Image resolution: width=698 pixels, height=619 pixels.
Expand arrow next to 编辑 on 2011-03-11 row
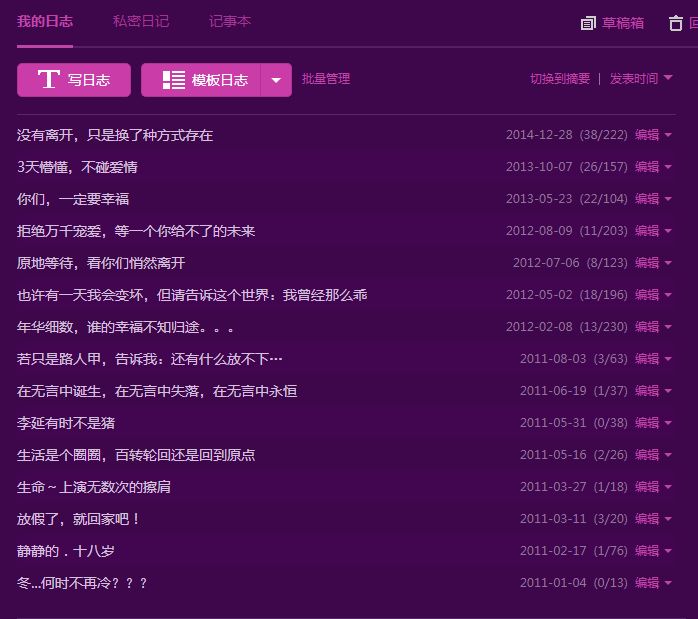pyautogui.click(x=668, y=519)
